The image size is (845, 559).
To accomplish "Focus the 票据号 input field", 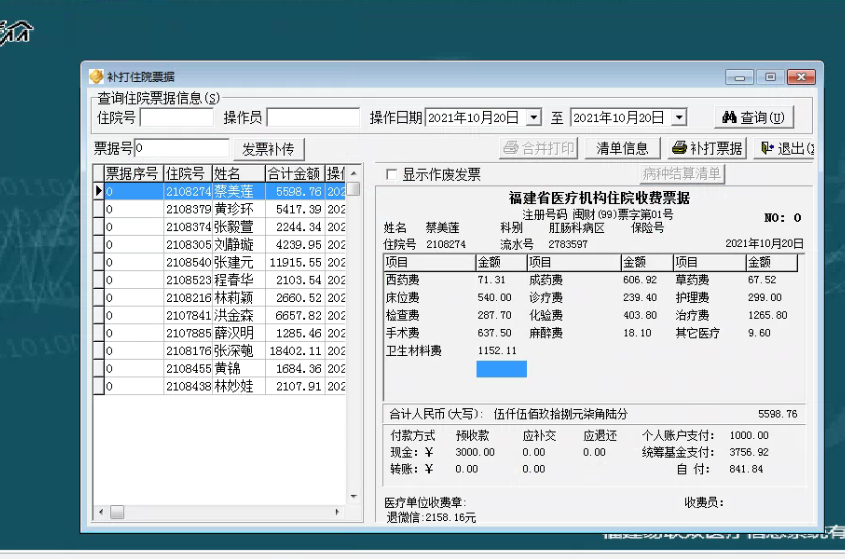I will click(x=182, y=148).
